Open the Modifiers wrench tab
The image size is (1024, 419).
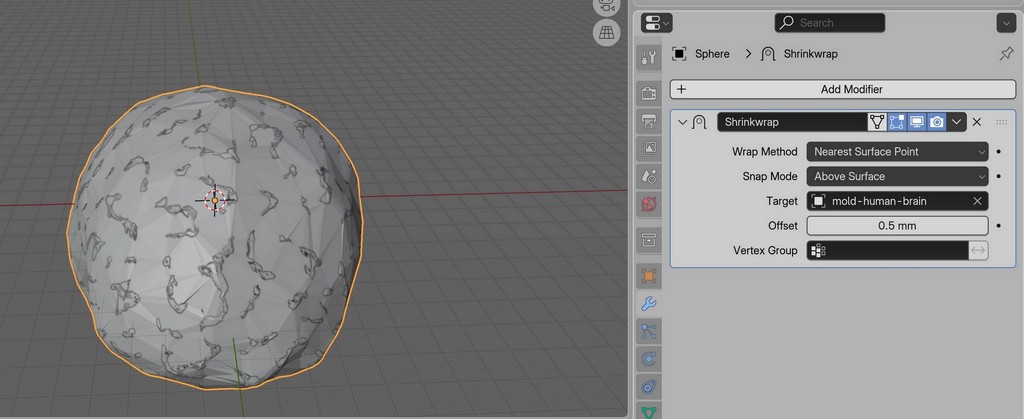point(648,303)
